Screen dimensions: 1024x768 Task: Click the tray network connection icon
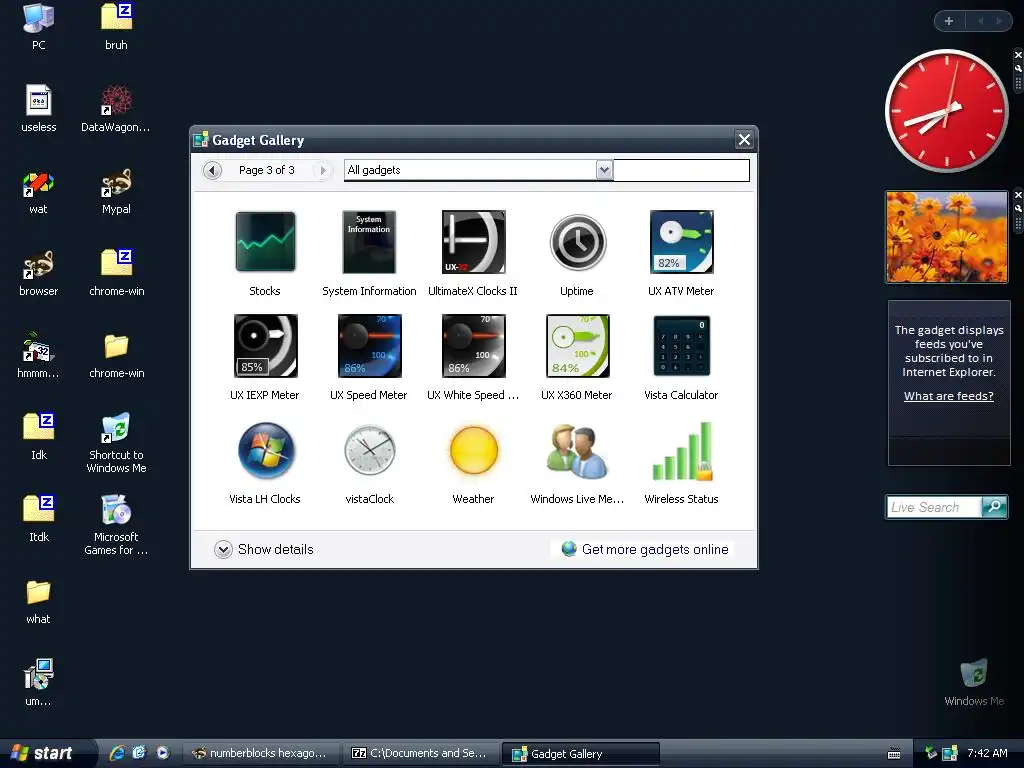click(931, 753)
